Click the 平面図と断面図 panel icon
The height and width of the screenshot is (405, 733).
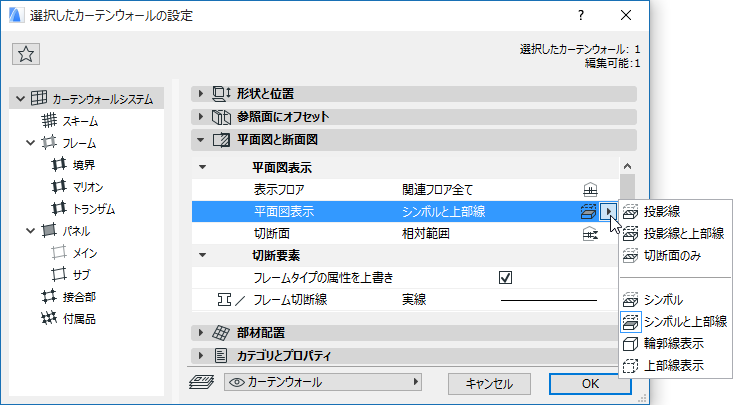[221, 140]
